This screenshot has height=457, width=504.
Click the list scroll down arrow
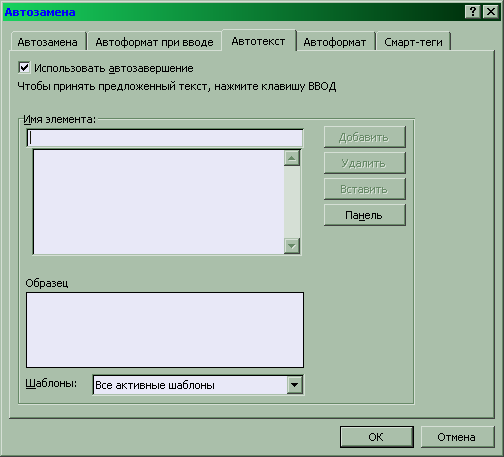[292, 246]
